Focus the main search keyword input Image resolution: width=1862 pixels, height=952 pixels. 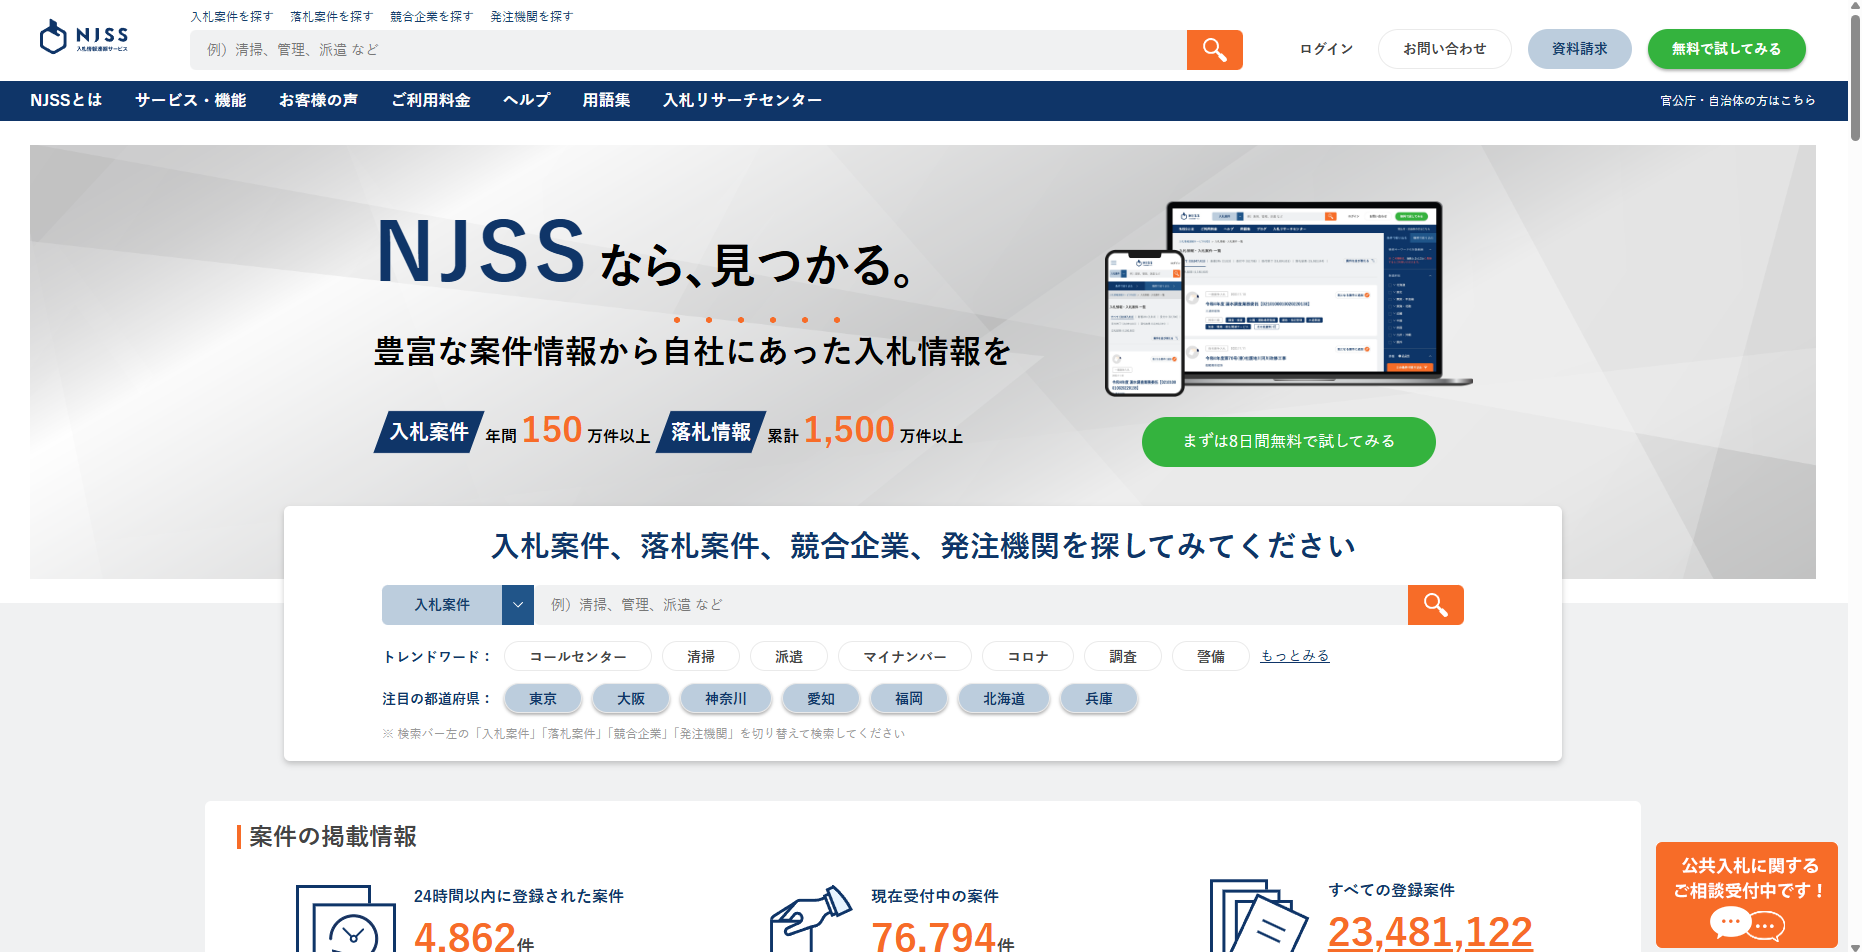pyautogui.click(x=971, y=605)
